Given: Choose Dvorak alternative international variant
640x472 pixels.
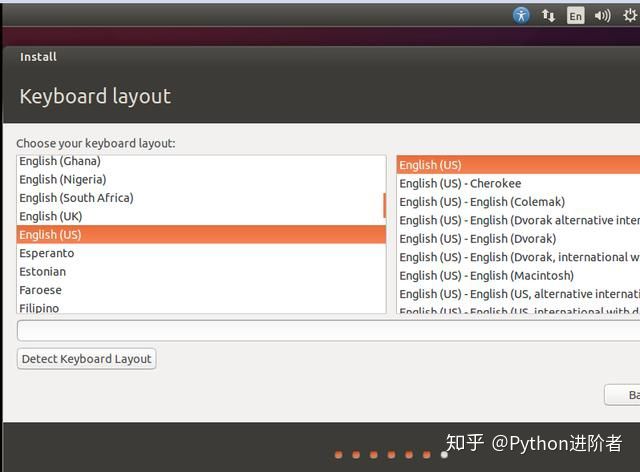Looking at the screenshot, I should point(518,220).
